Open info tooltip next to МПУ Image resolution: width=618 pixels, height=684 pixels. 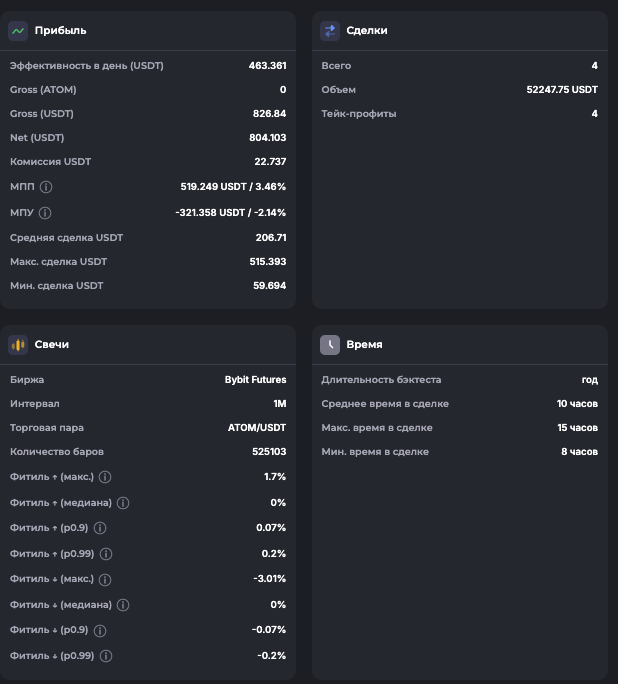point(45,213)
